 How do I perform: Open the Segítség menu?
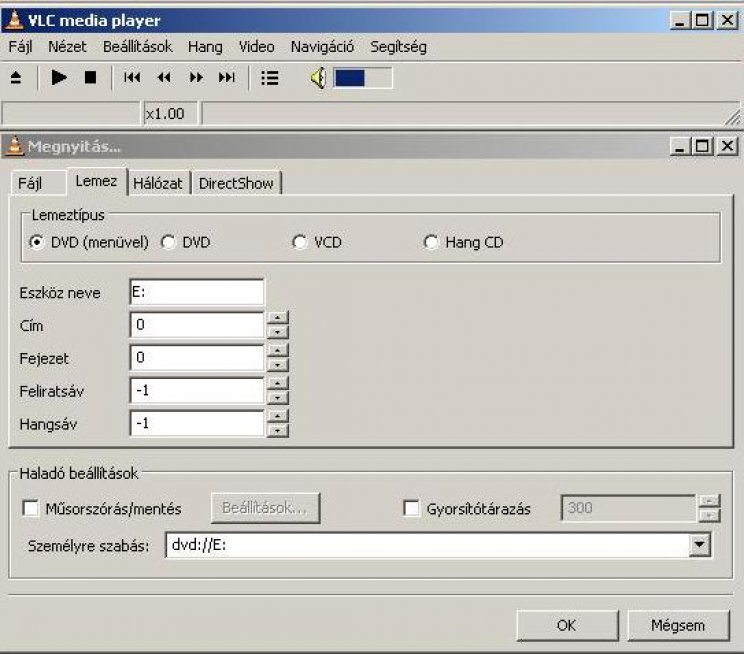tap(399, 47)
